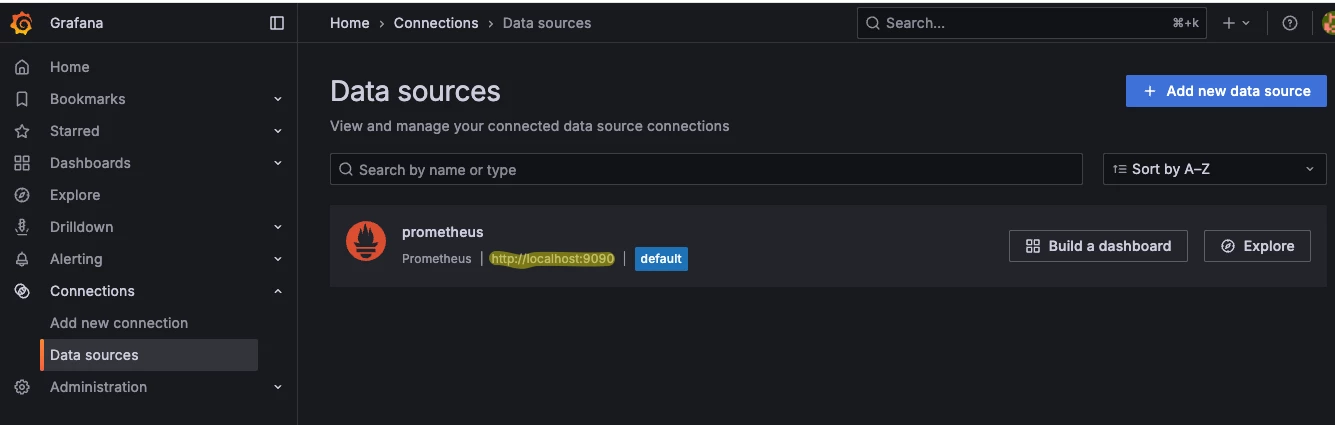Open Dashboards in the sidebar menu
Viewport: 1335px width, 425px height.
click(x=90, y=163)
